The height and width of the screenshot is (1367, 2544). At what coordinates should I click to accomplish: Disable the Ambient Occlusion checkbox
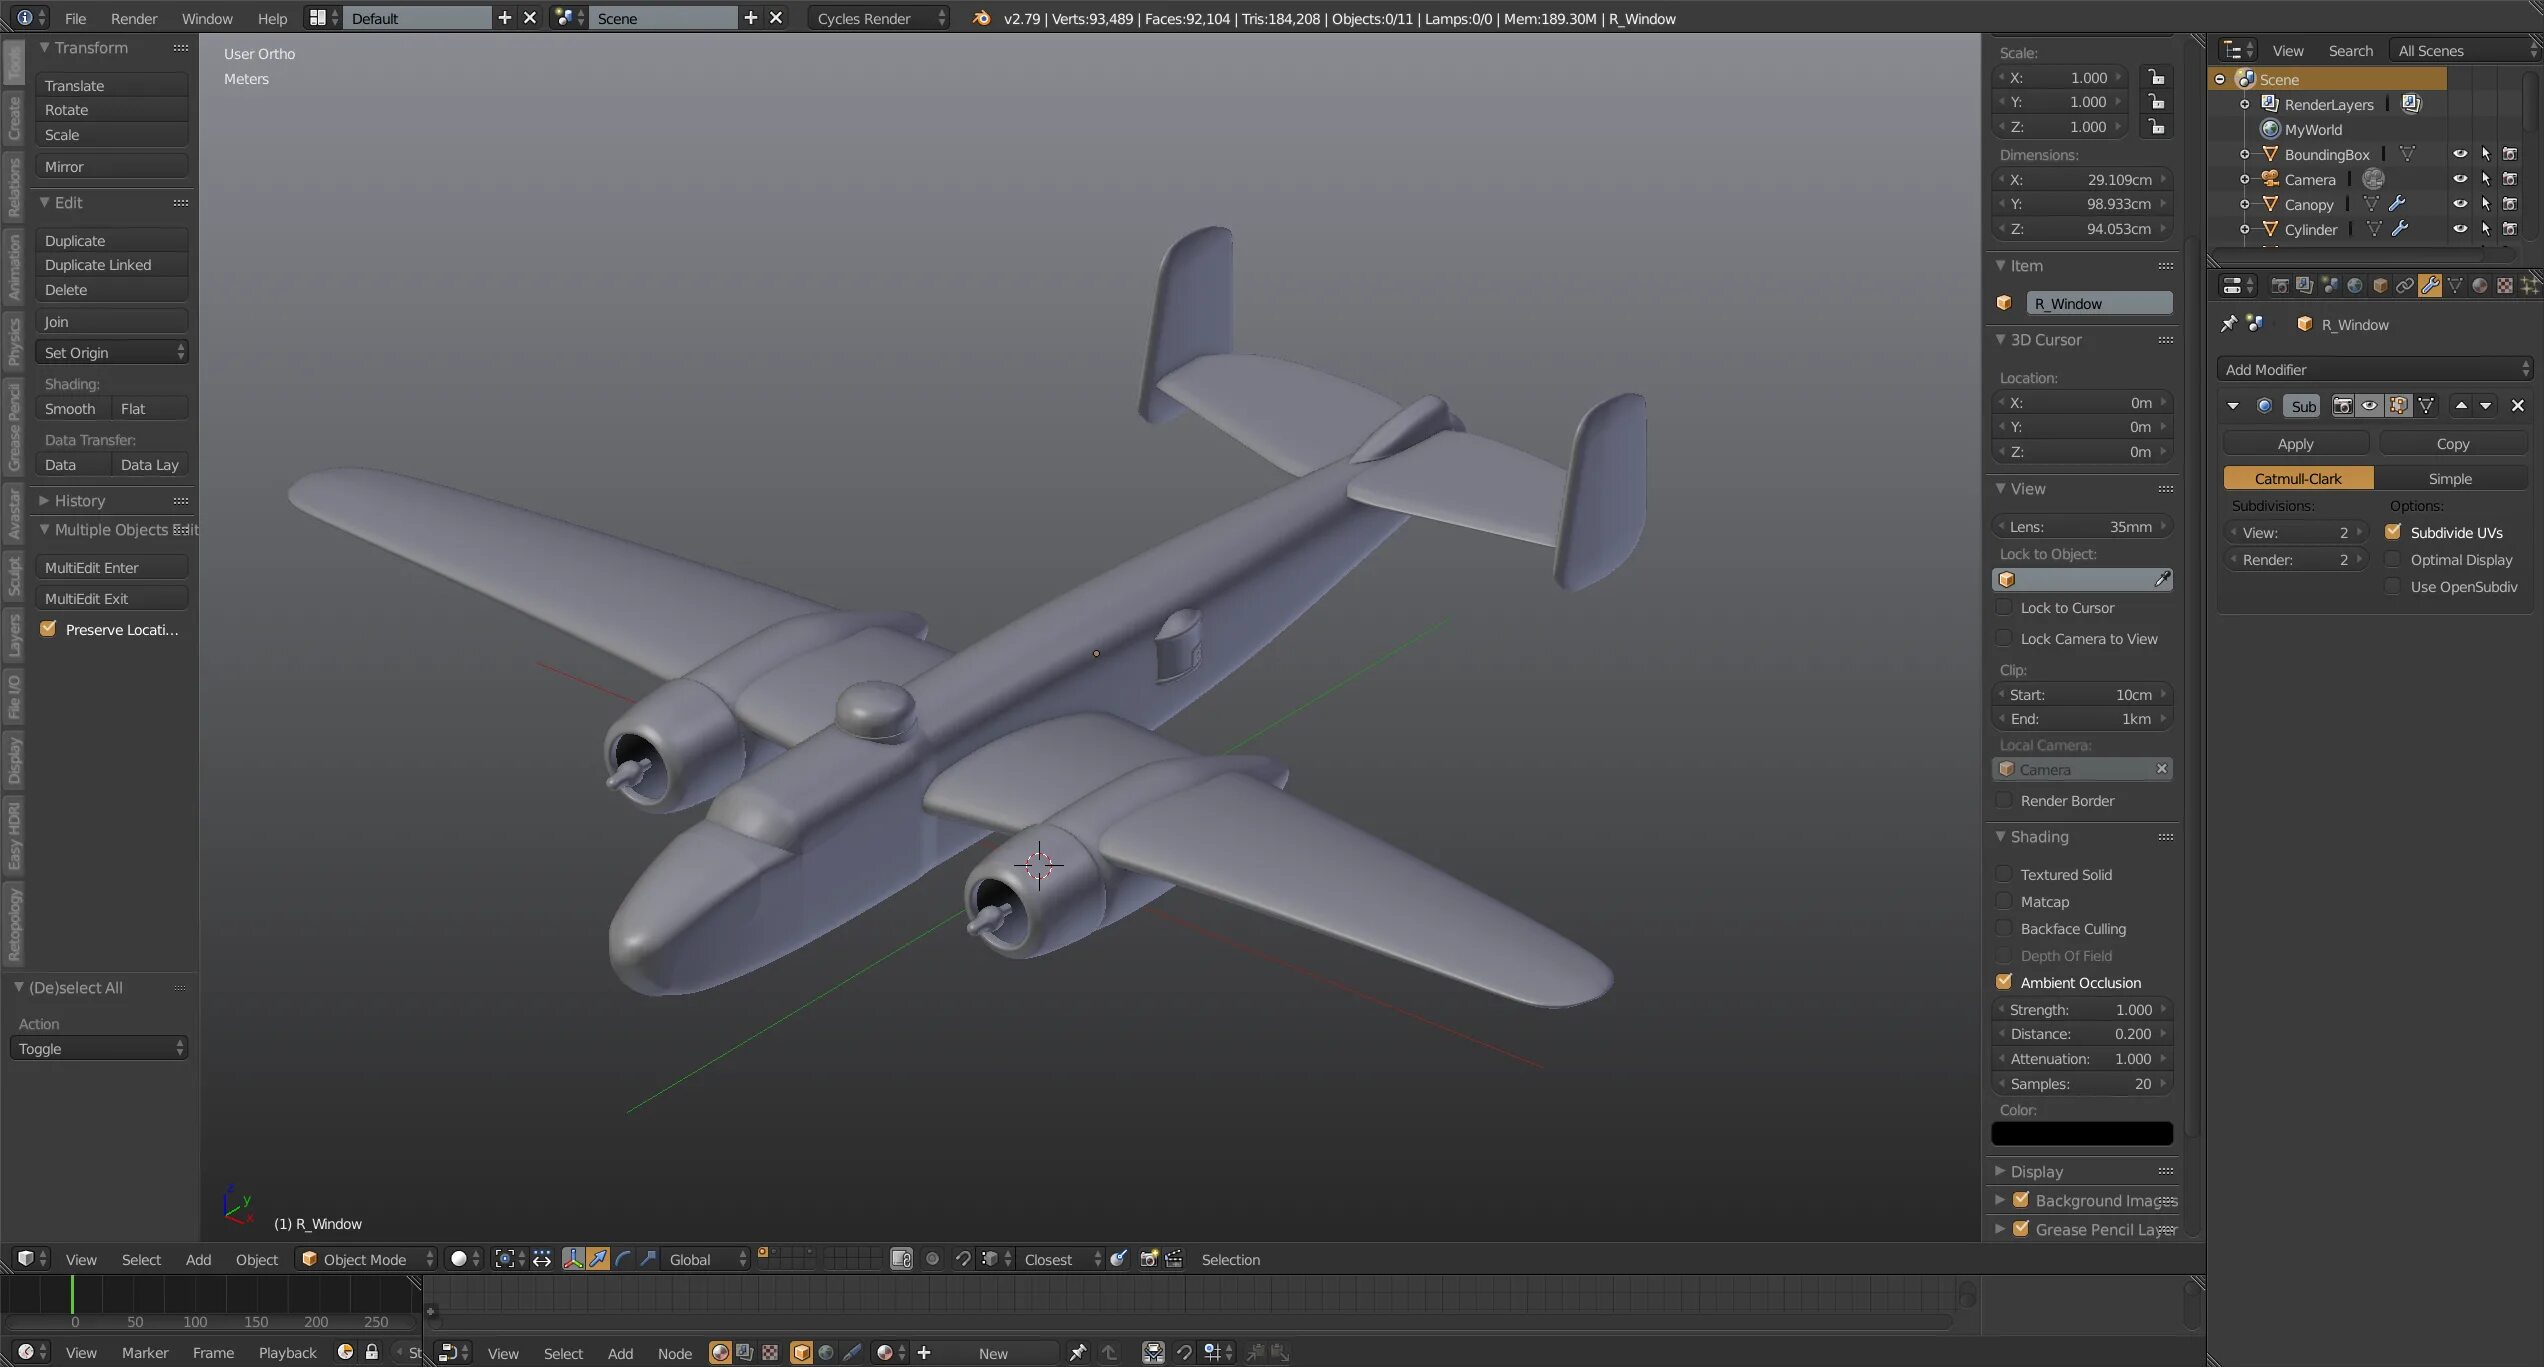tap(2004, 983)
